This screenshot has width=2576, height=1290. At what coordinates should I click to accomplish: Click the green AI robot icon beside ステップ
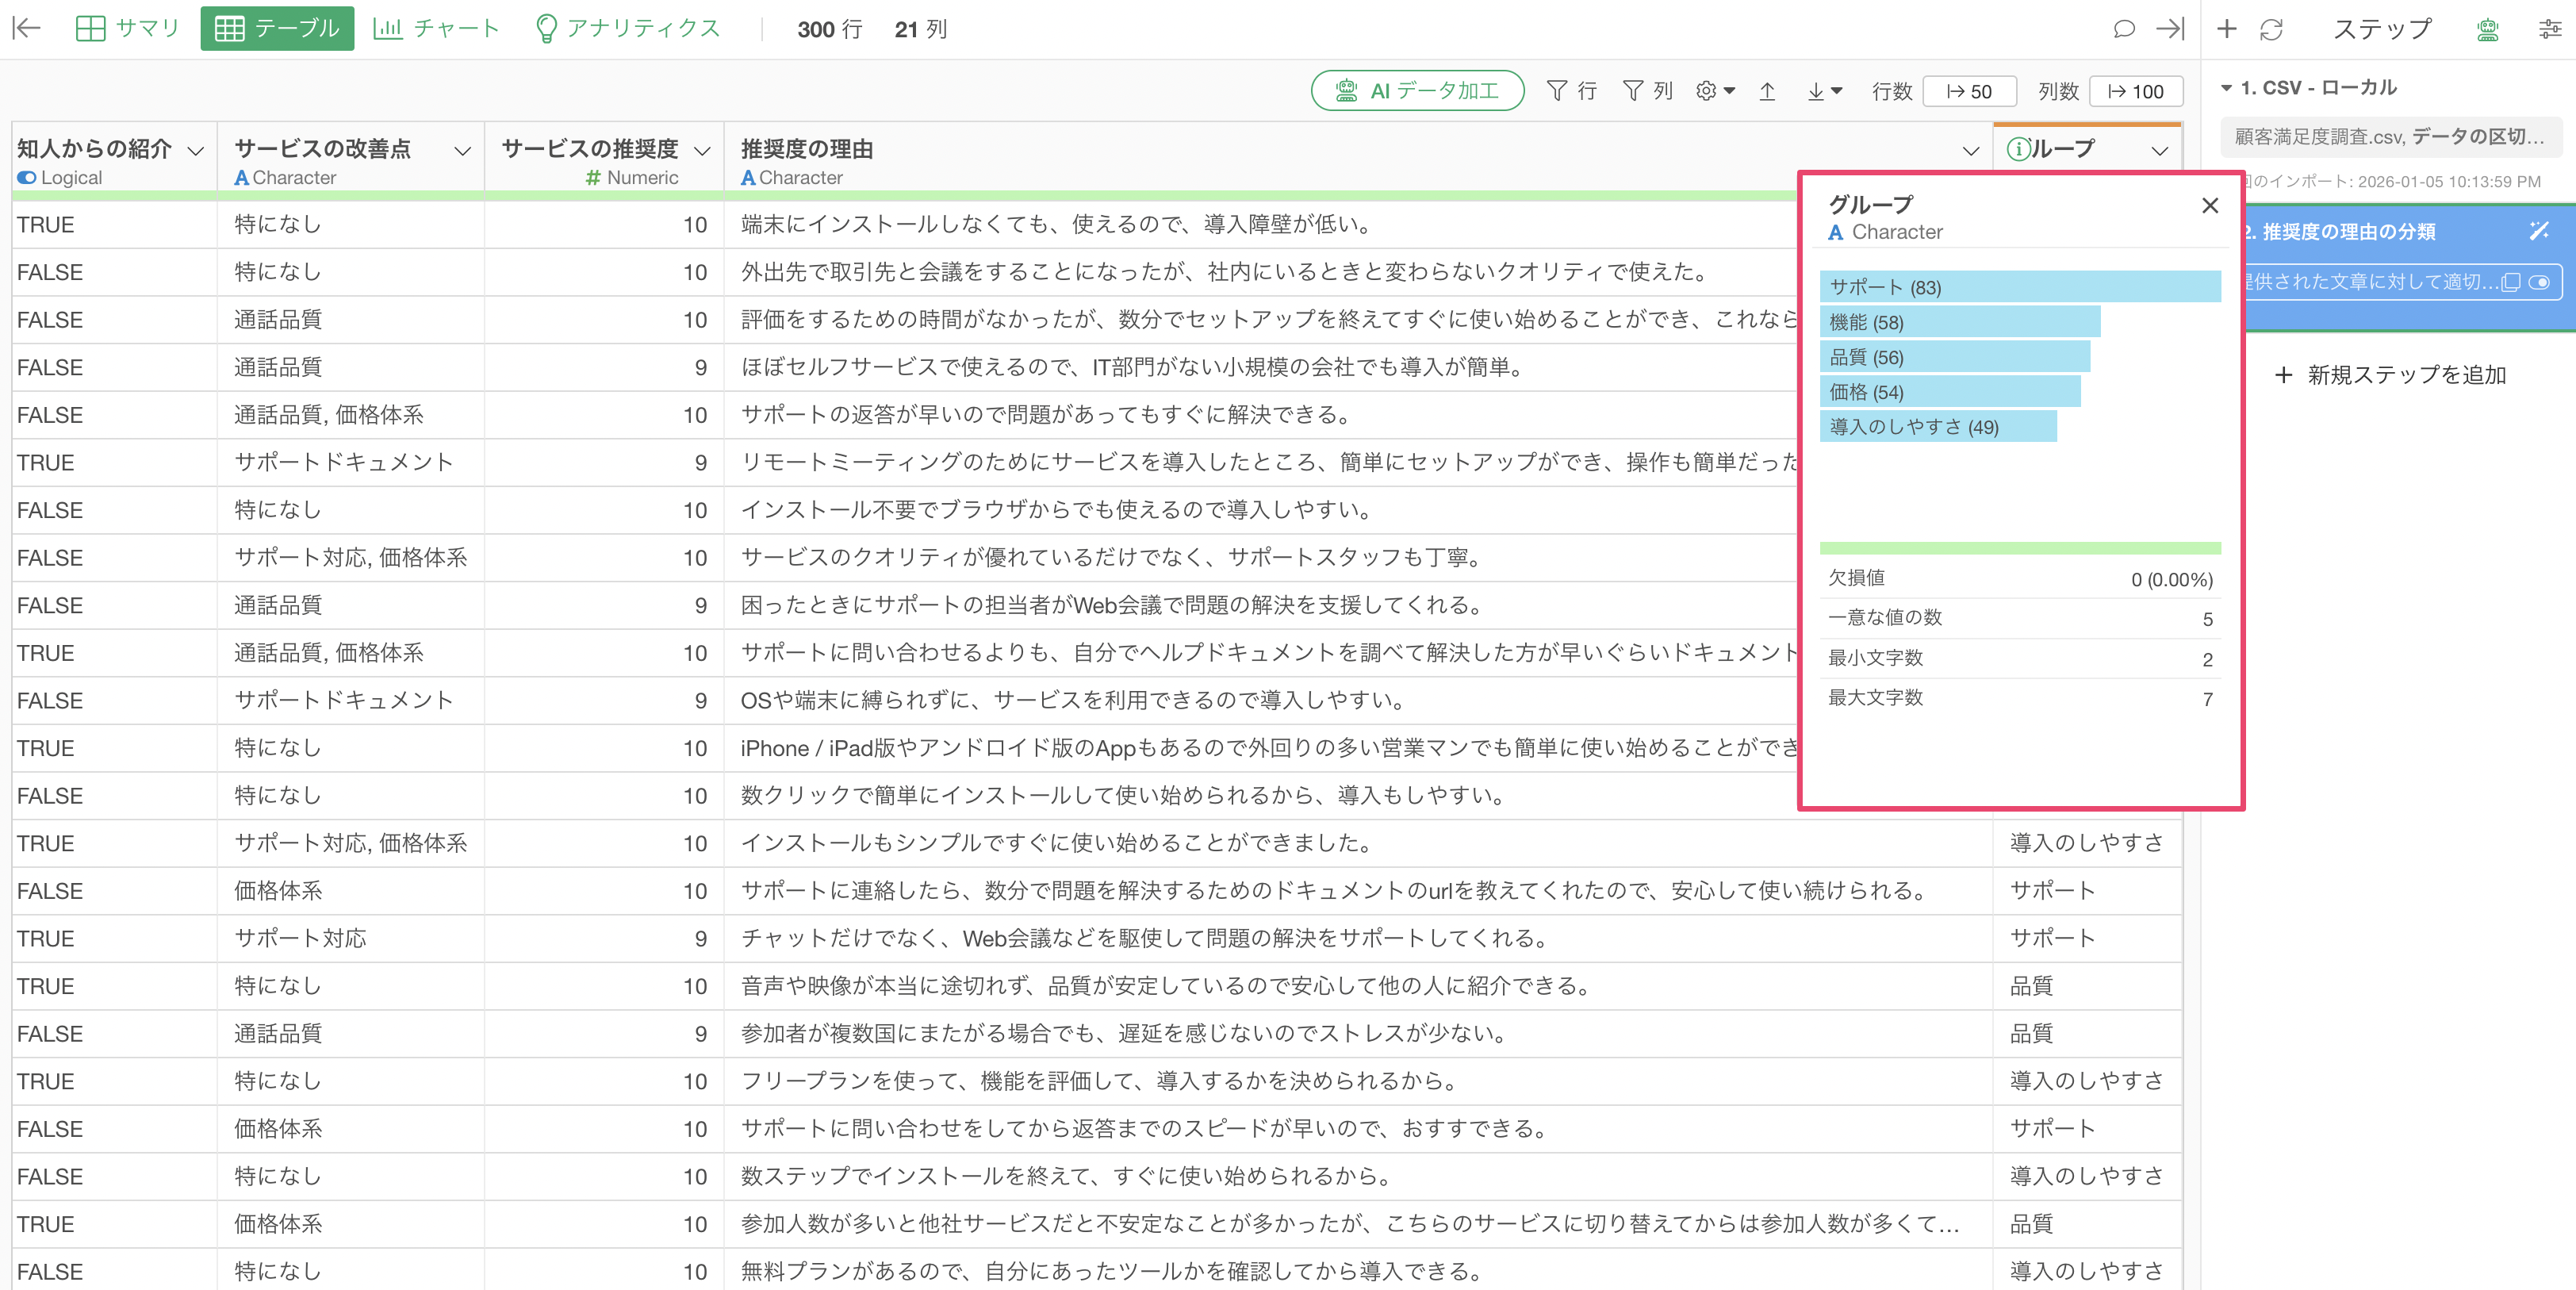coord(2488,29)
